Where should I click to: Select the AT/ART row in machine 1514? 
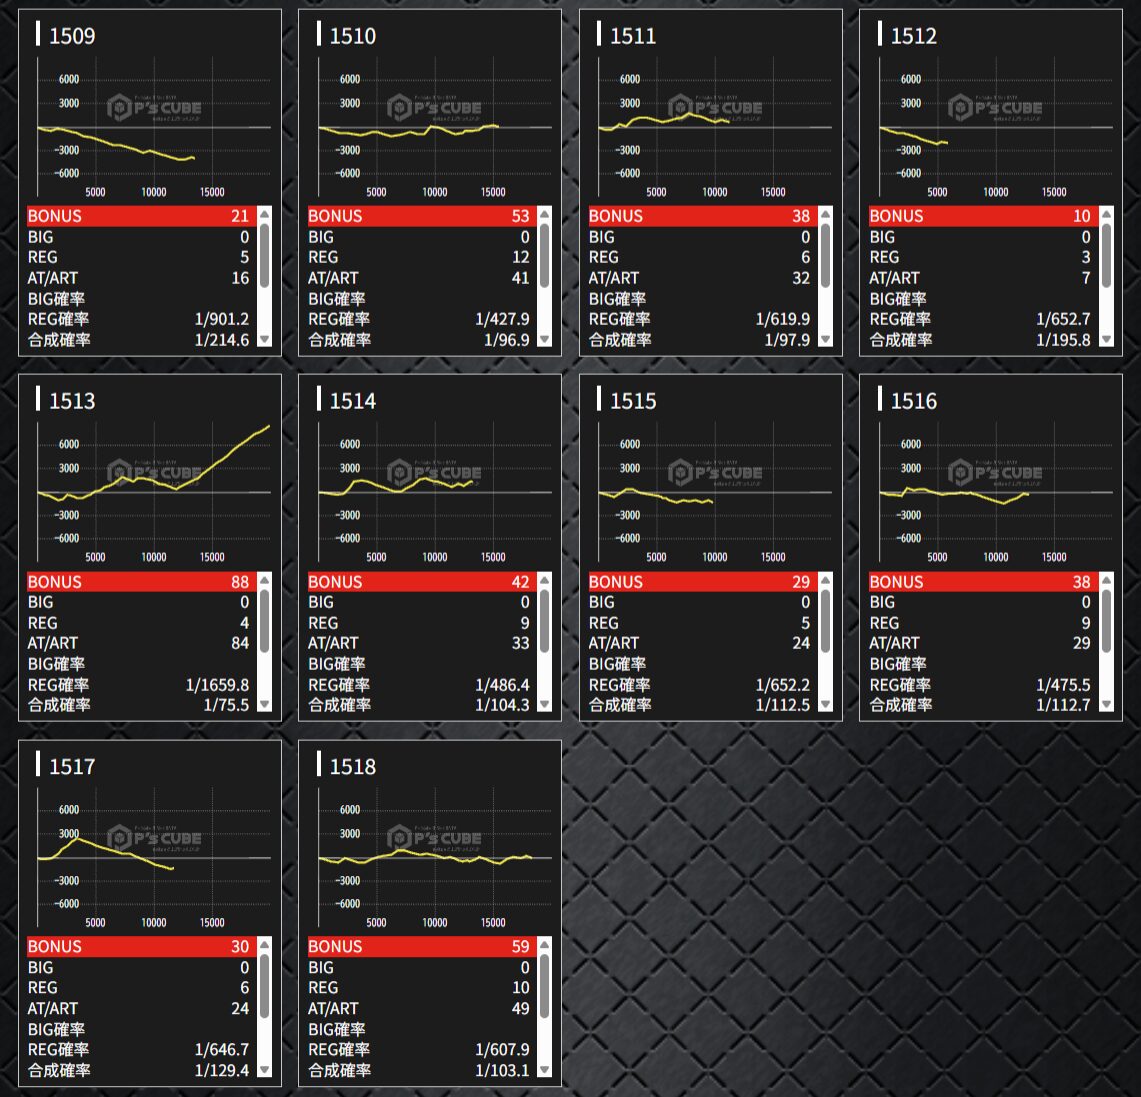click(x=419, y=643)
